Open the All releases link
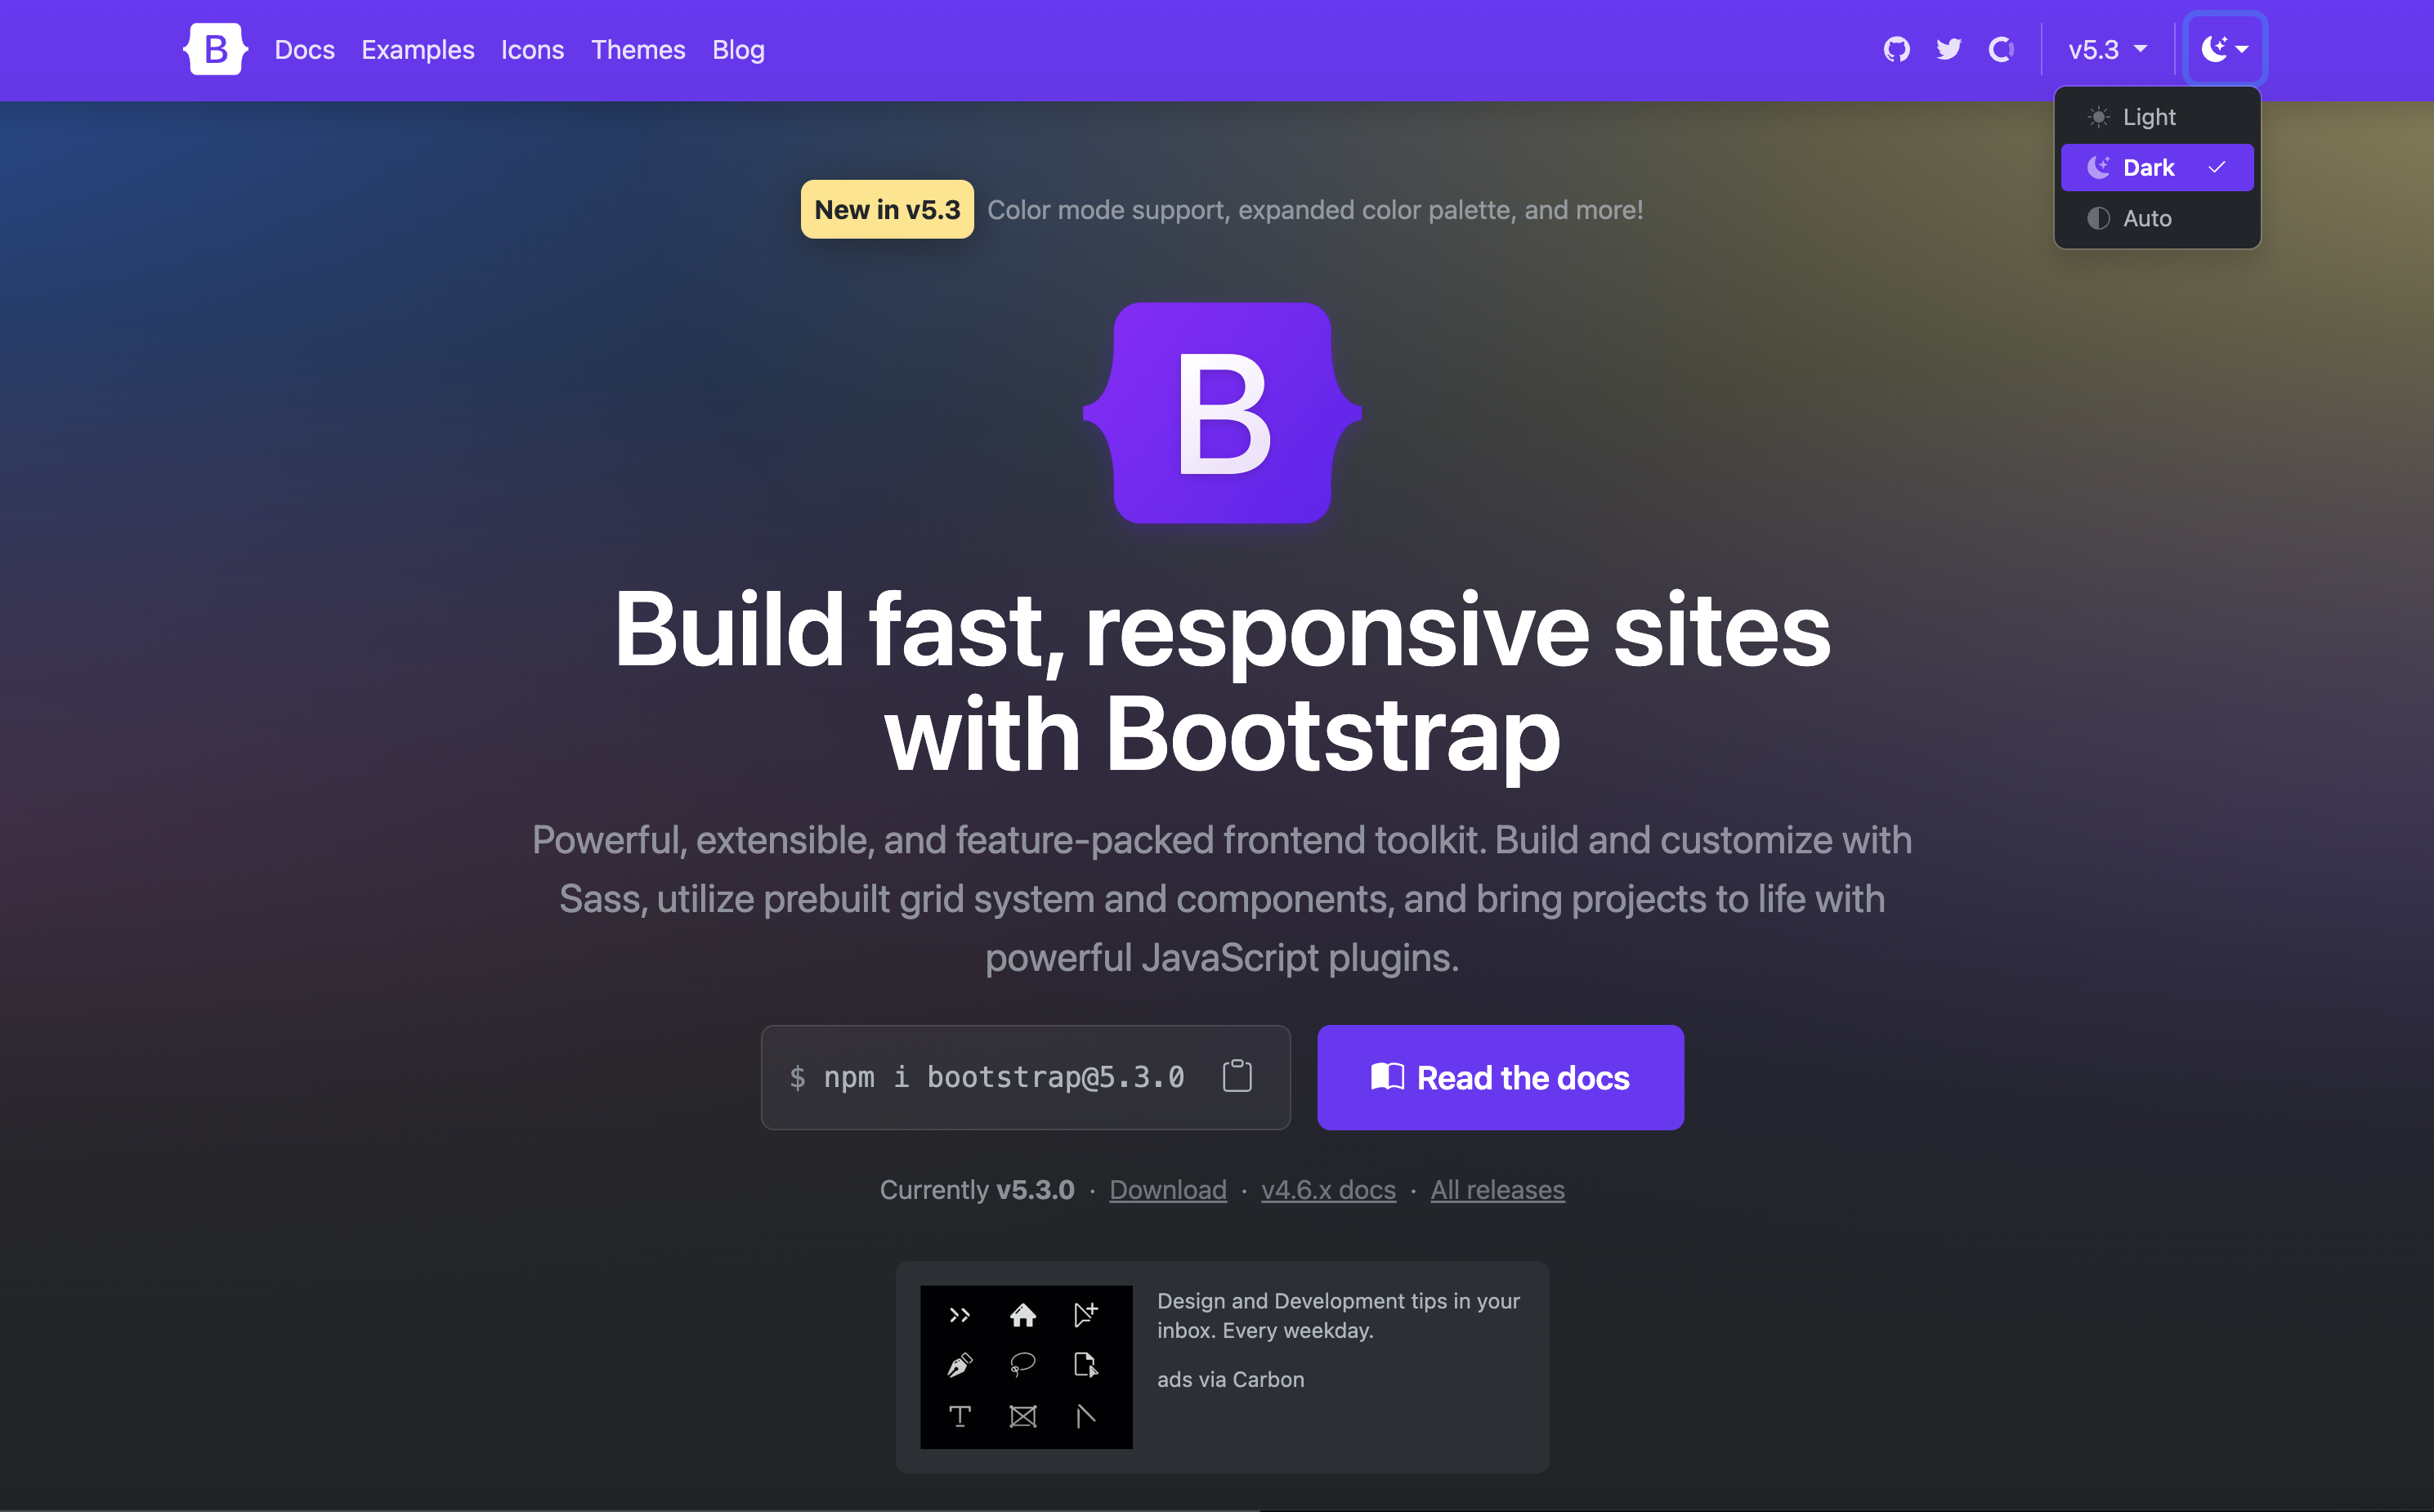Screen dimensions: 2434x1512 pyautogui.click(x=1497, y=1189)
